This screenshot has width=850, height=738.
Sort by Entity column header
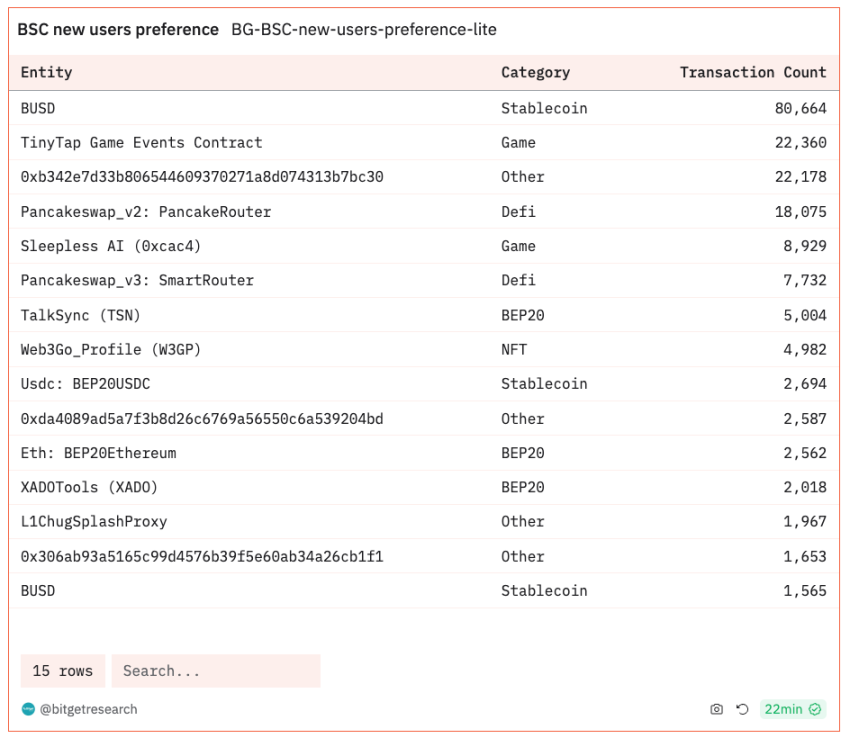tap(46, 72)
